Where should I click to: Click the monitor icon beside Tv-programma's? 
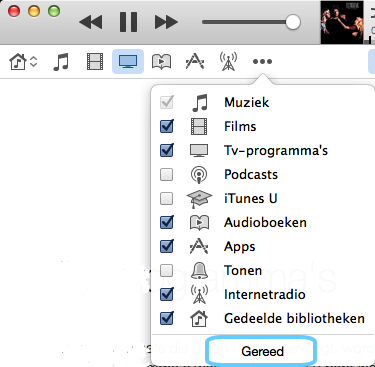tap(199, 150)
